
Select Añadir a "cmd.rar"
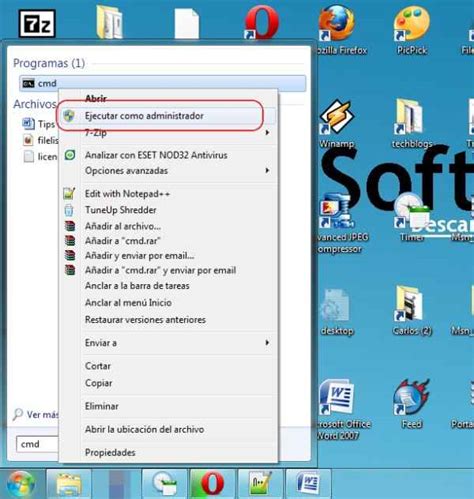click(x=123, y=241)
